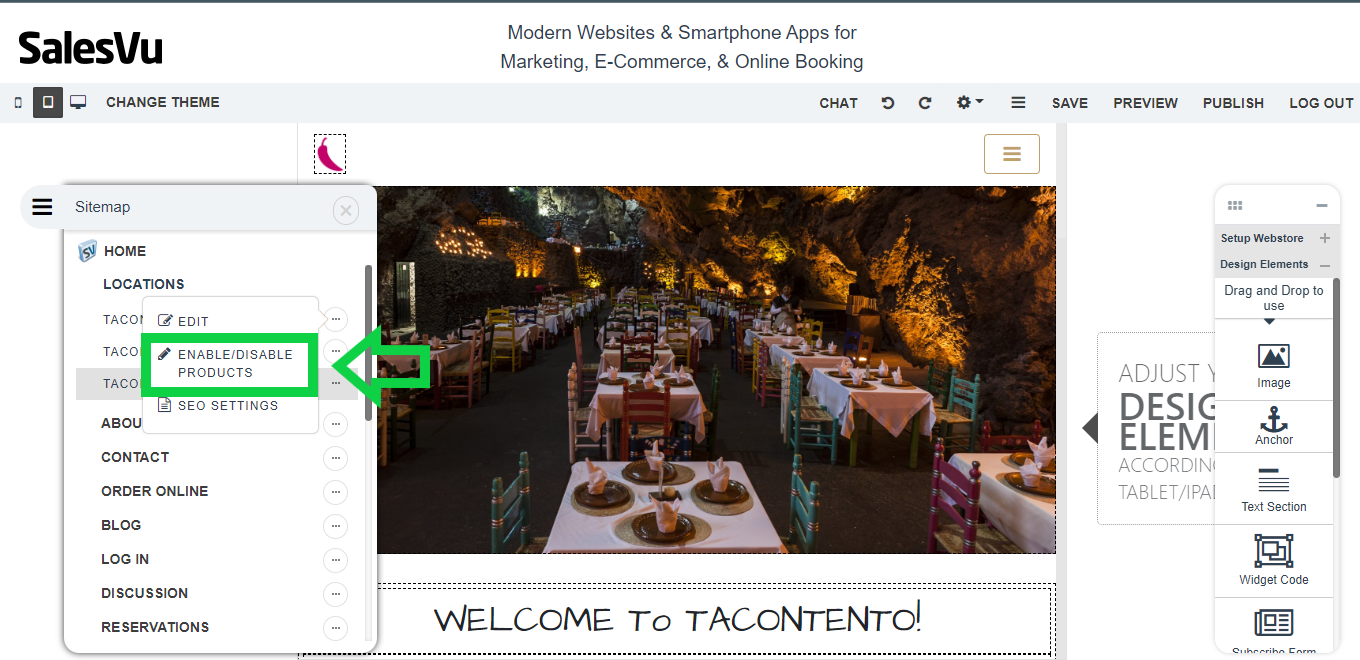
Task: Toggle the site navigation hamburger button
Action: point(1011,154)
